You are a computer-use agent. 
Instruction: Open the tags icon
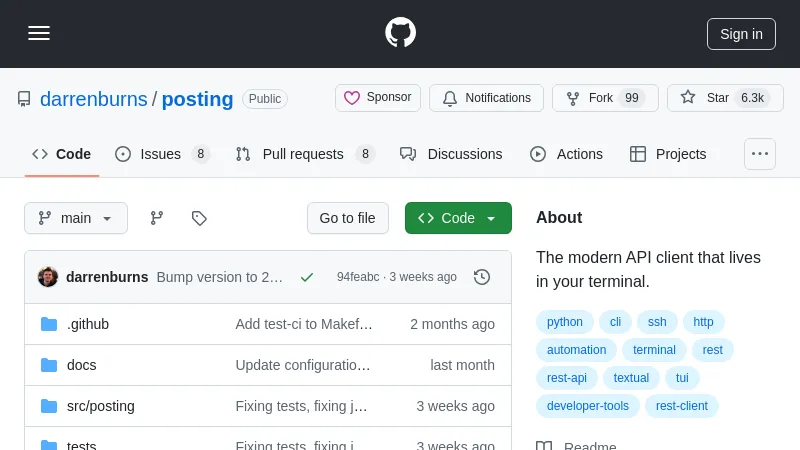pos(199,218)
